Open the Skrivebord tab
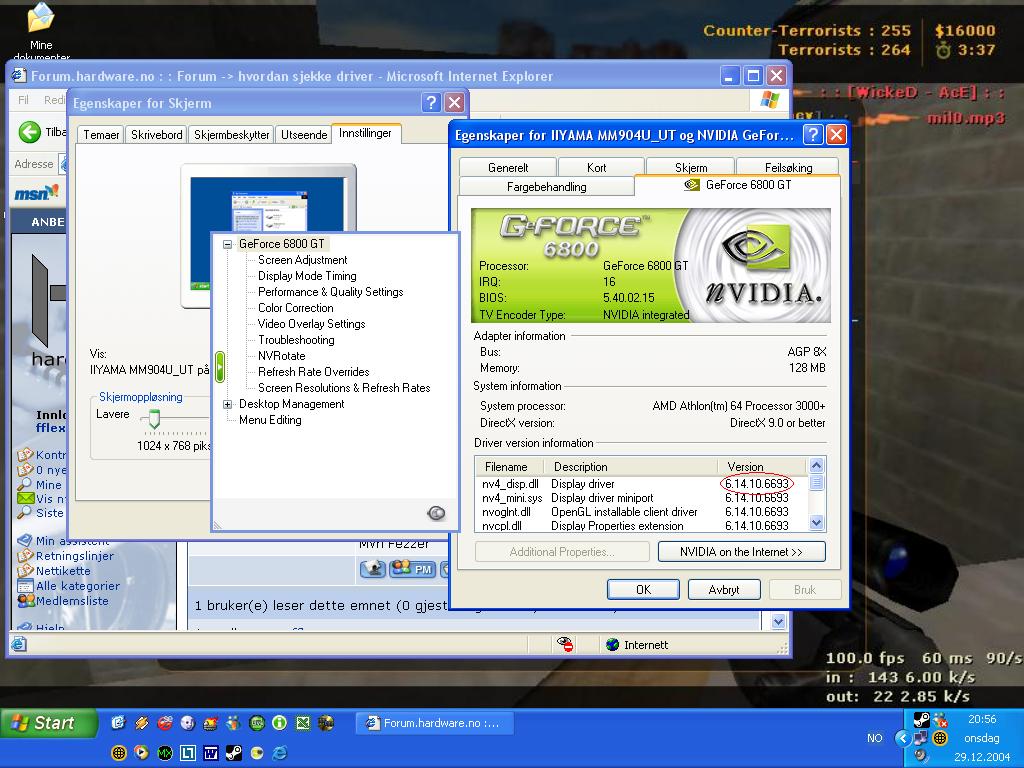The height and width of the screenshot is (768, 1024). (157, 135)
